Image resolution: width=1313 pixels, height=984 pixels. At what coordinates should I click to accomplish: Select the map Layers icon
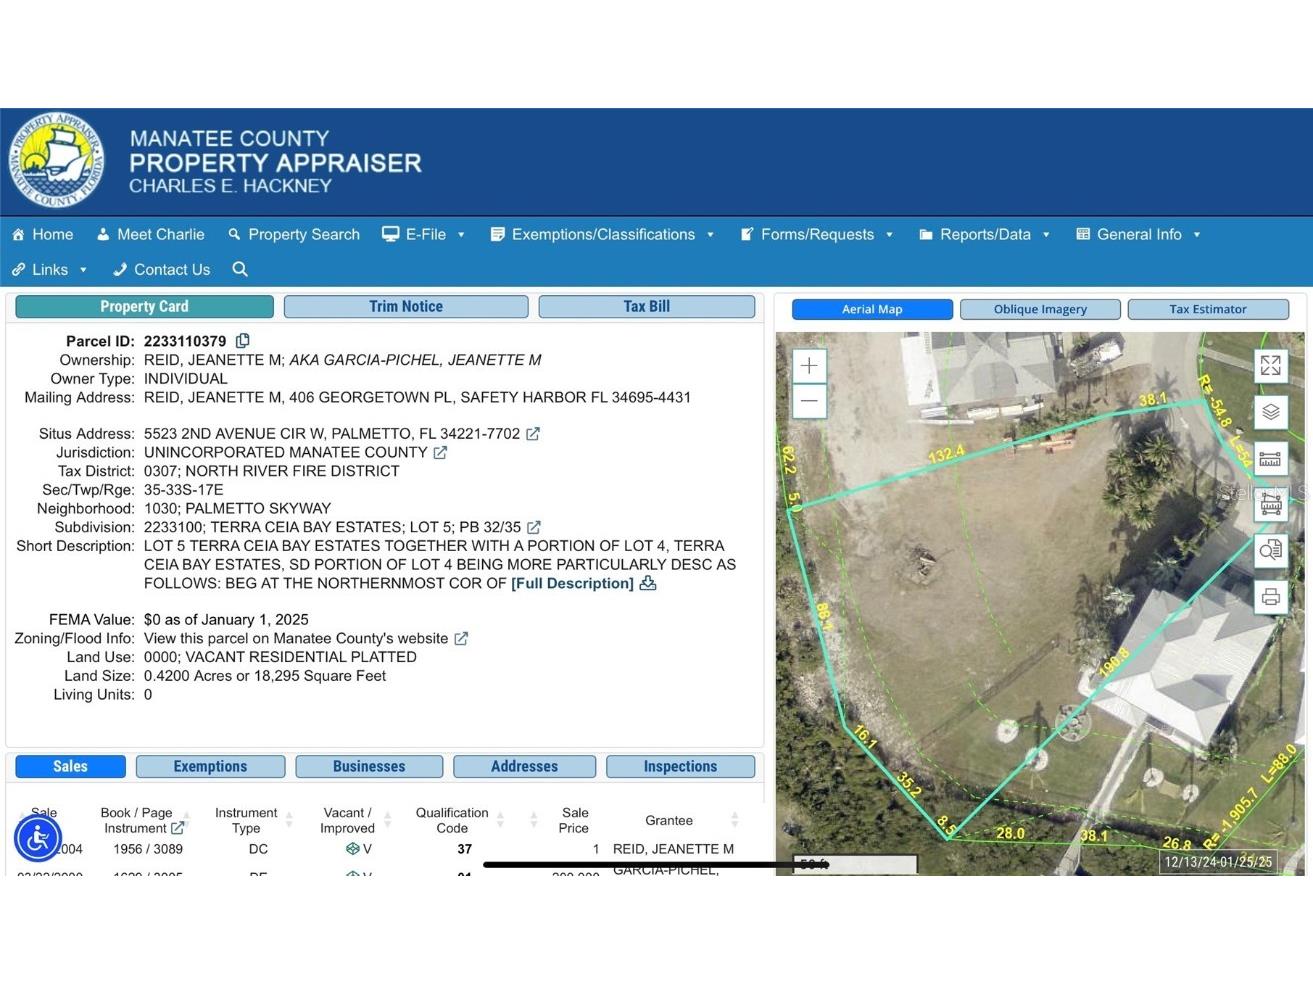tap(1271, 412)
